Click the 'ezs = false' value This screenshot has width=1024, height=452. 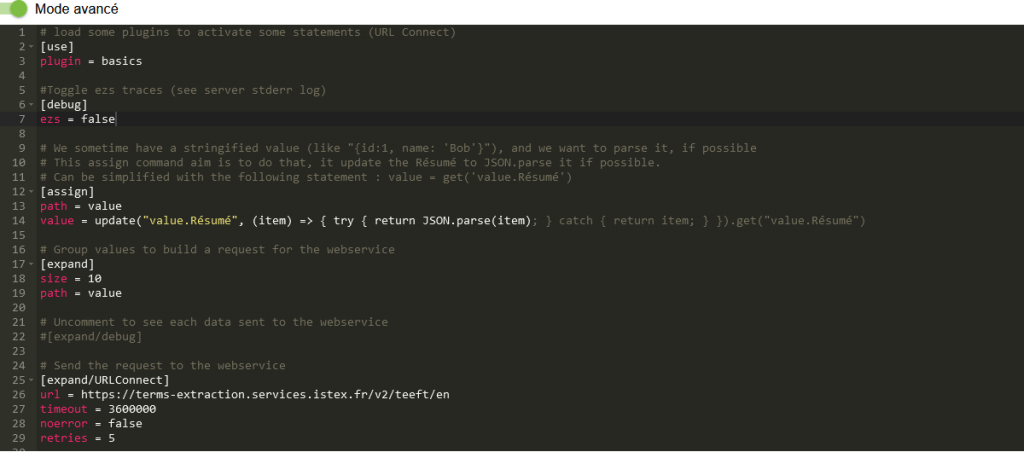click(97, 119)
